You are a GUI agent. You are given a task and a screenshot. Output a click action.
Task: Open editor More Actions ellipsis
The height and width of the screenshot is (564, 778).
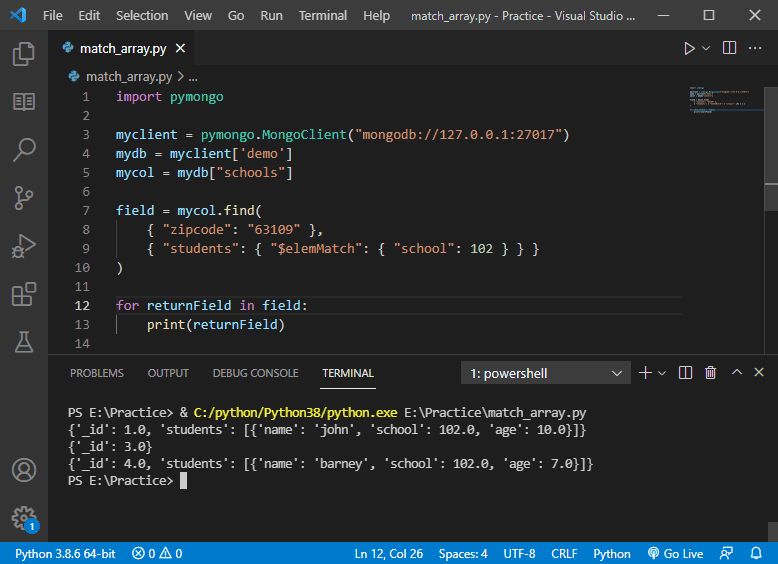click(x=755, y=48)
